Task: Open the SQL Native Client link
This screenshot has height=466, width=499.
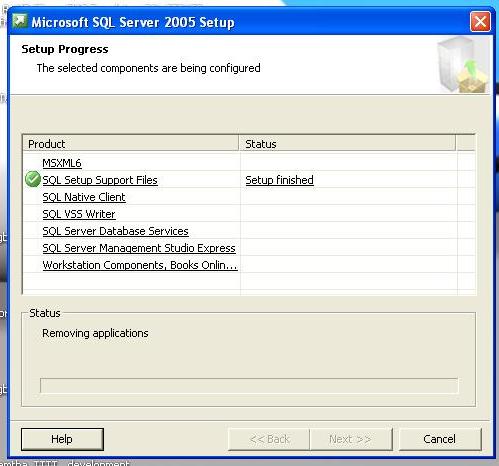Action: (x=84, y=197)
